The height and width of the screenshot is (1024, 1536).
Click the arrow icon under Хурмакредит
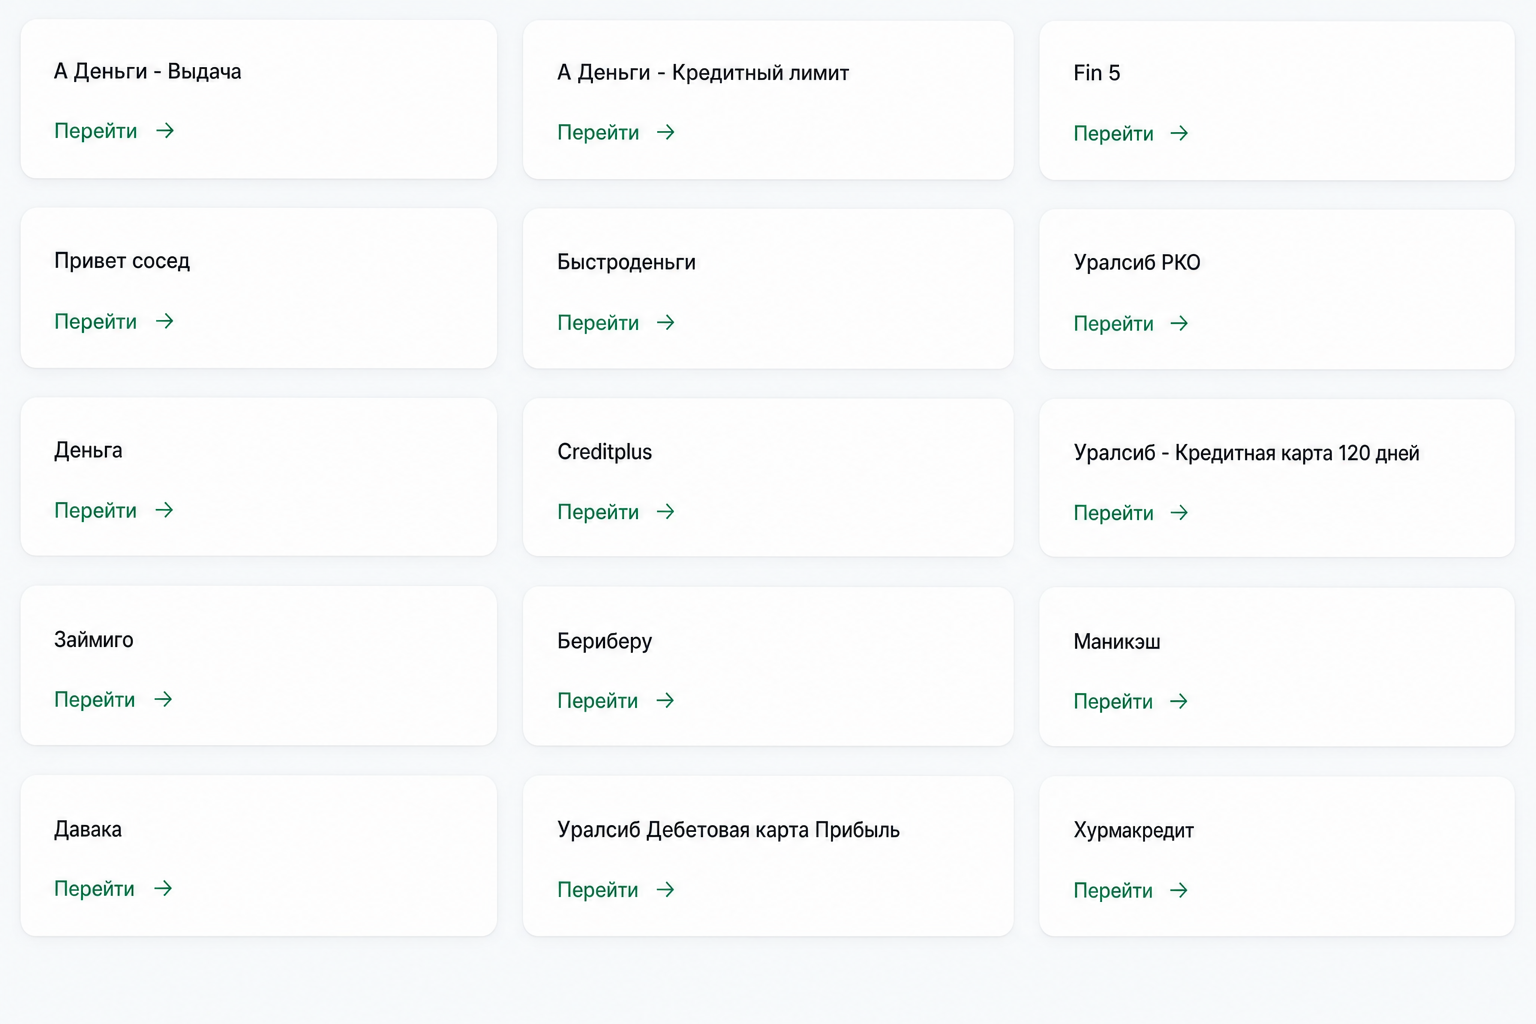1179,890
